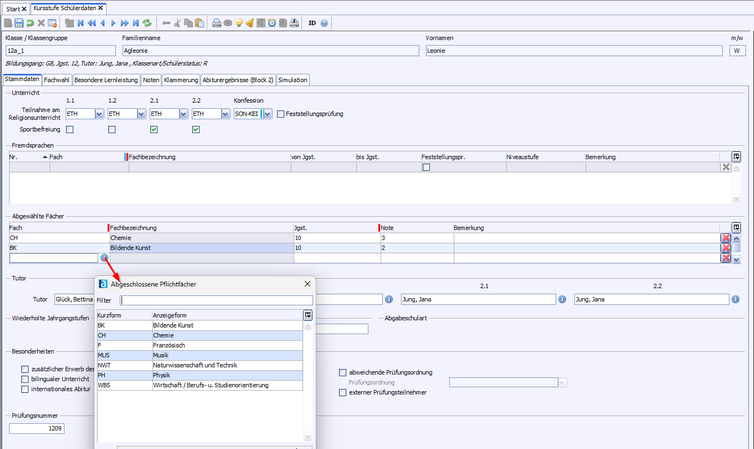Enable the Feststellungsprüfung checkbox beside Konfession
This screenshot has width=754, height=449.
point(281,114)
